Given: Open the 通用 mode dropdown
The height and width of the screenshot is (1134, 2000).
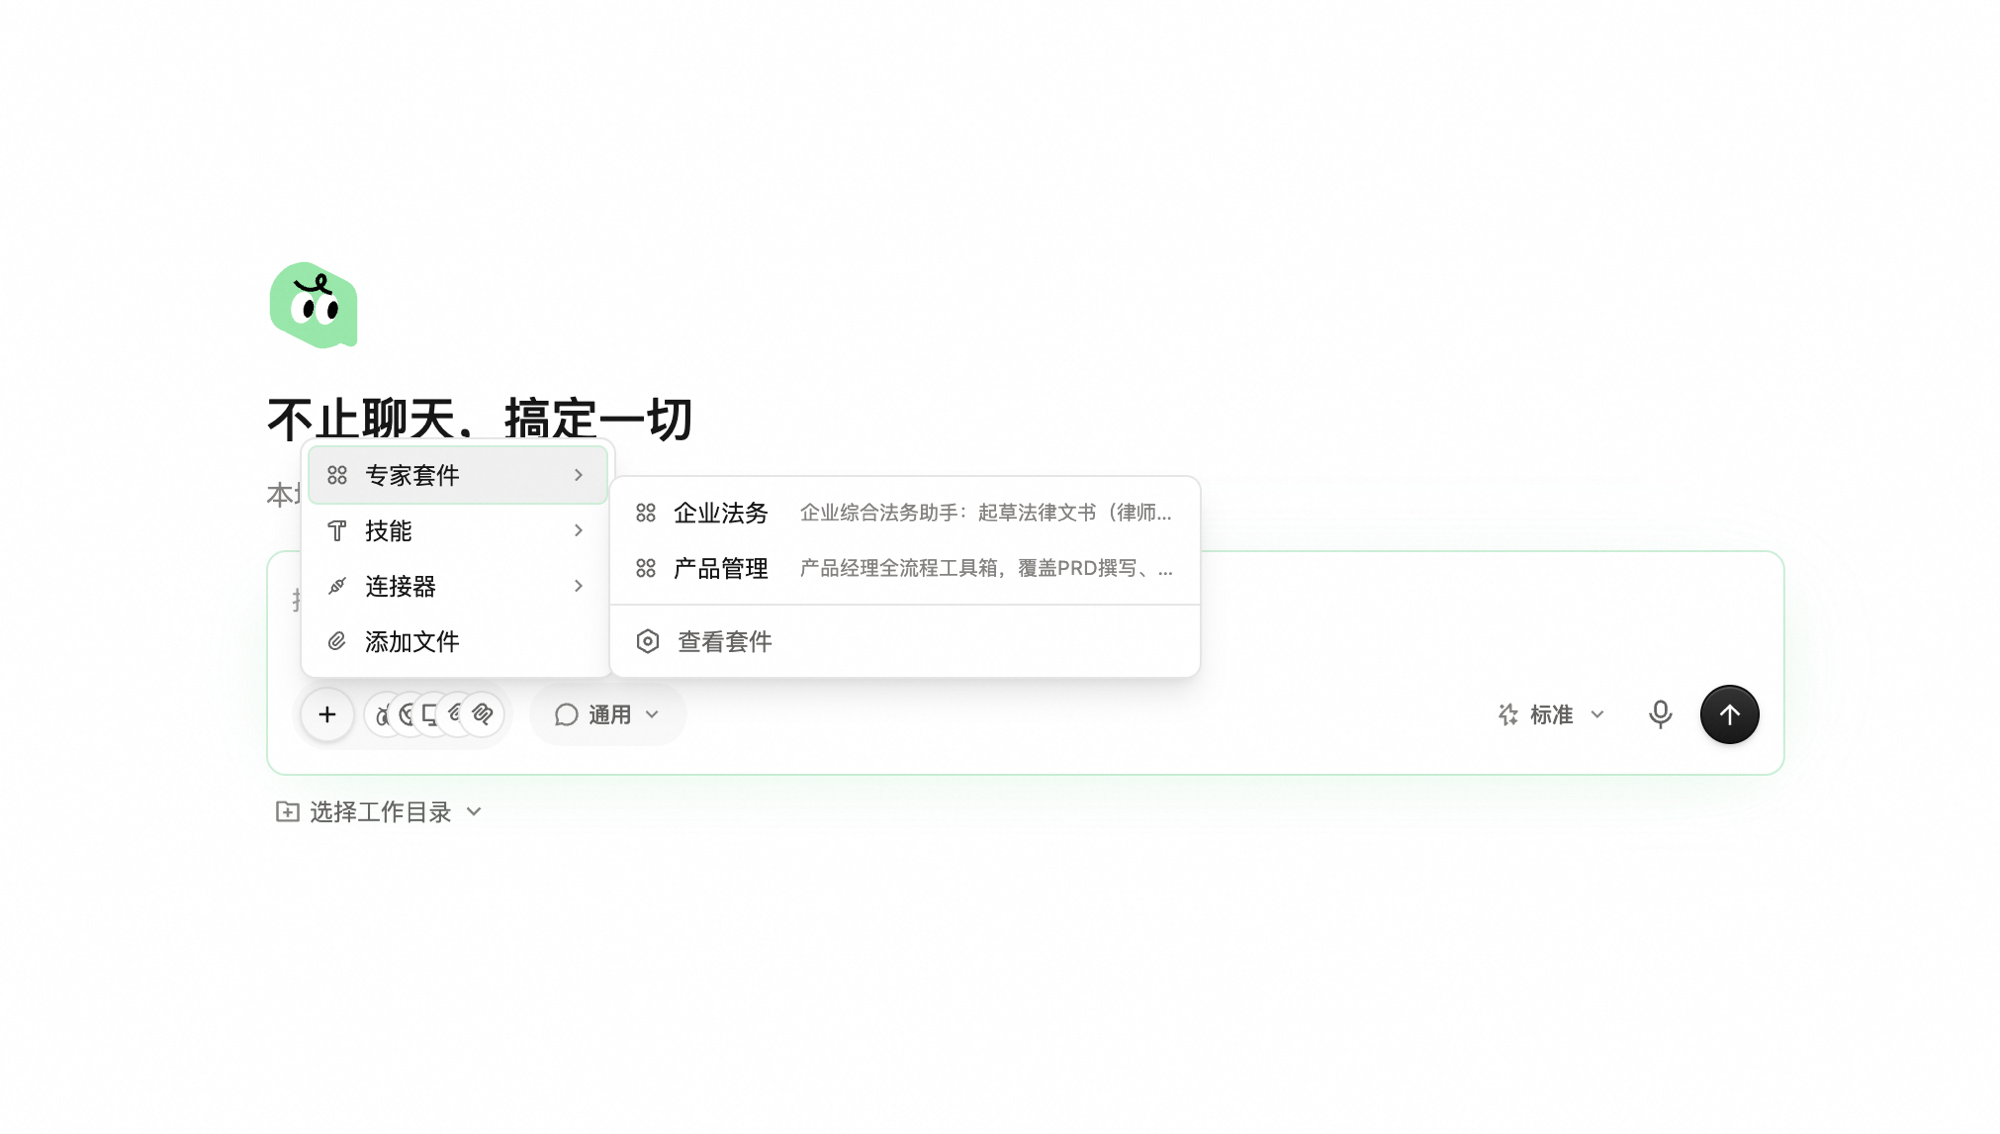Looking at the screenshot, I should 607,714.
